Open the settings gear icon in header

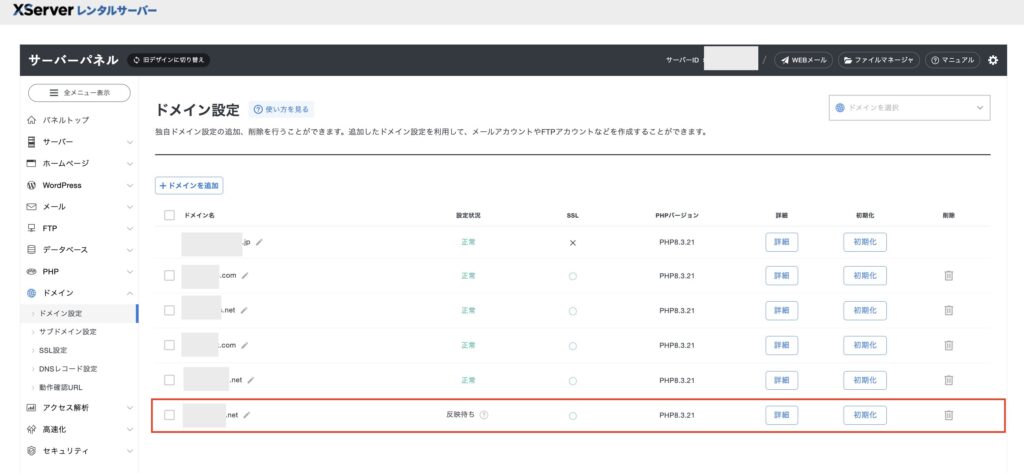click(x=992, y=60)
